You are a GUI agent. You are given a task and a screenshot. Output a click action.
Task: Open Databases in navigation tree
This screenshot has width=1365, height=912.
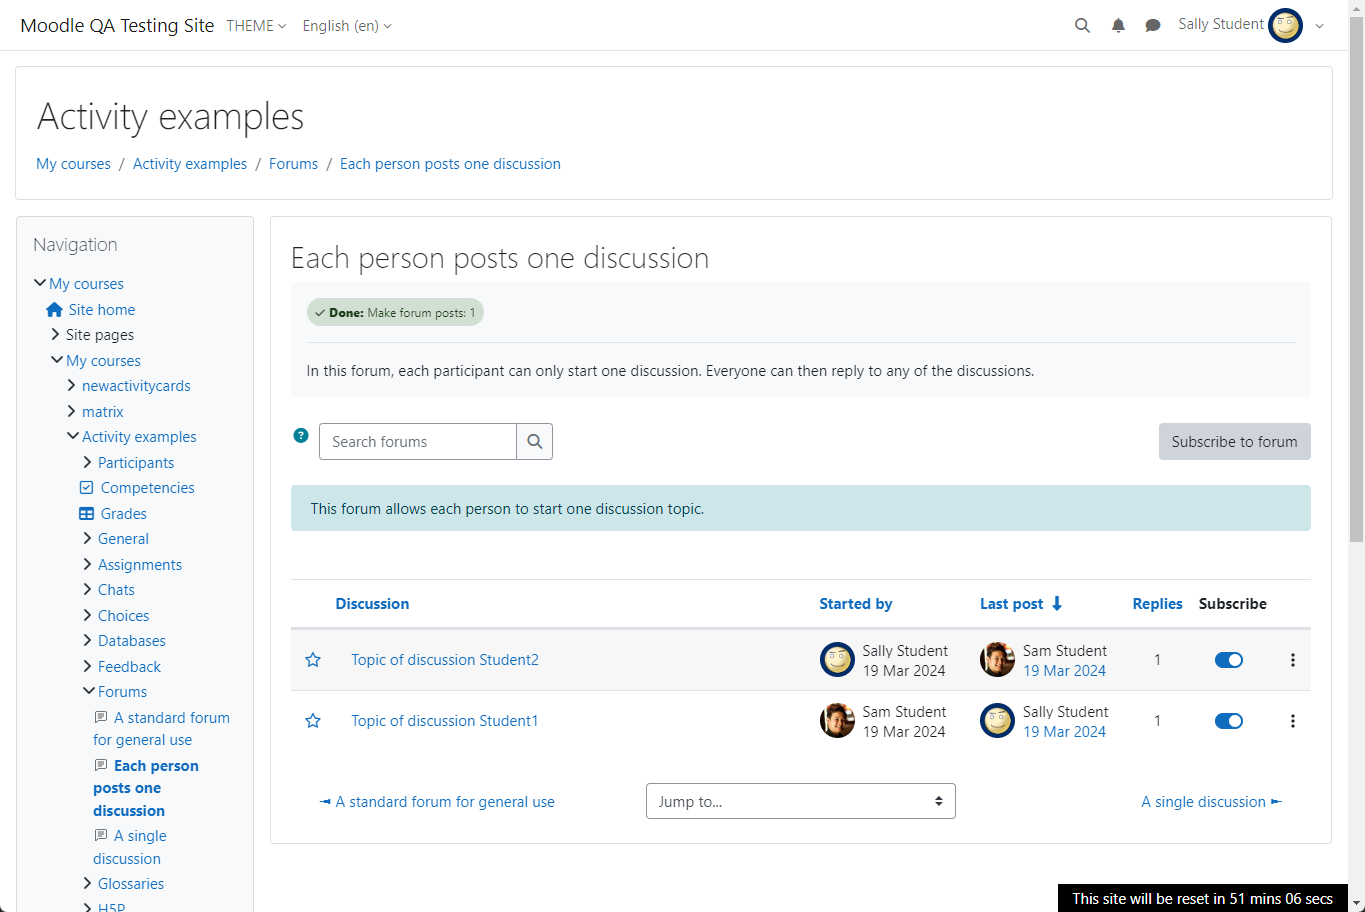[x=132, y=641]
